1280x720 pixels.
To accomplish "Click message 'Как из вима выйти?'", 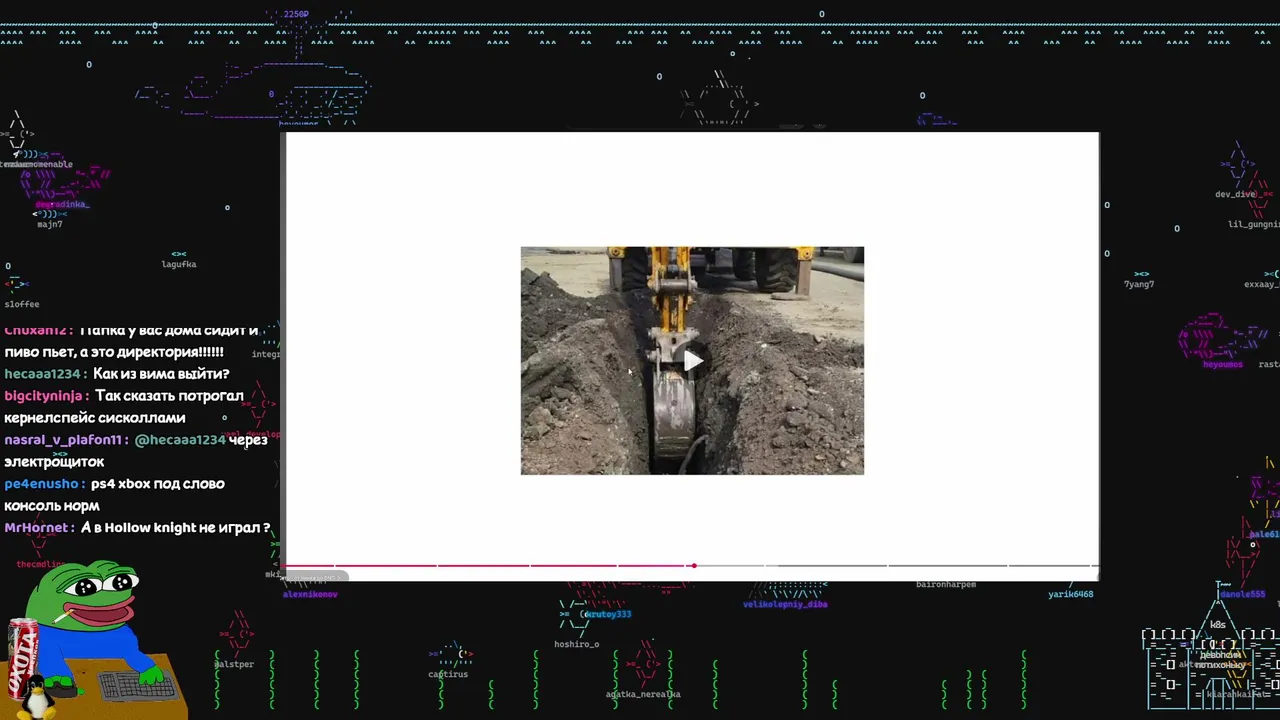I will pyautogui.click(x=161, y=374).
